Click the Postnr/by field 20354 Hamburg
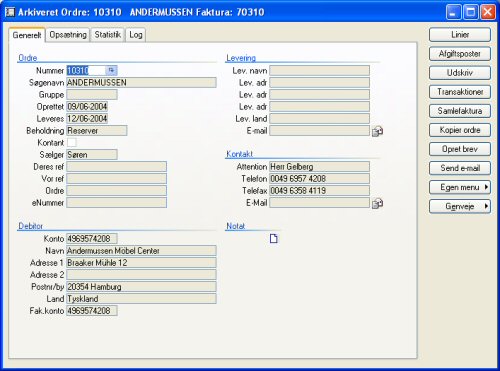This screenshot has height=371, width=500. click(x=141, y=286)
